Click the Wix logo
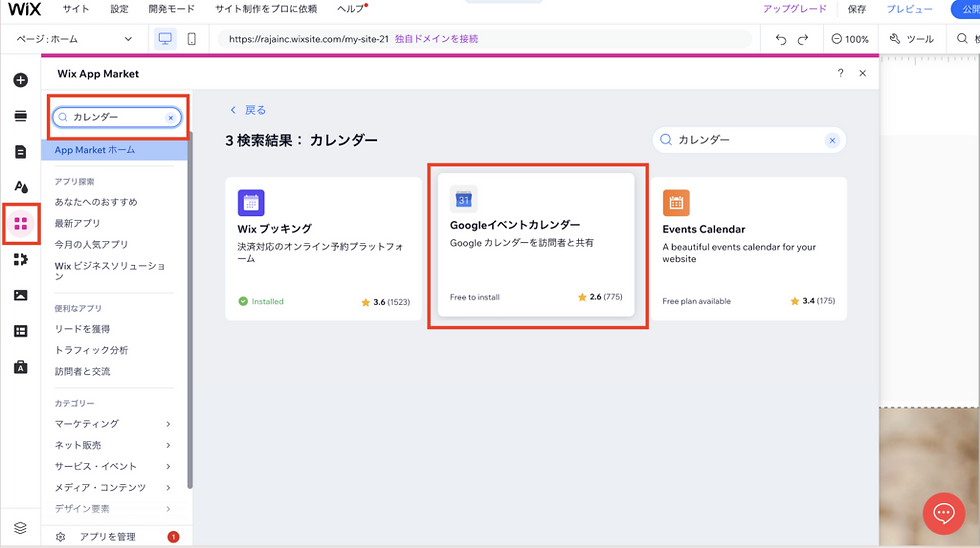 coord(24,9)
